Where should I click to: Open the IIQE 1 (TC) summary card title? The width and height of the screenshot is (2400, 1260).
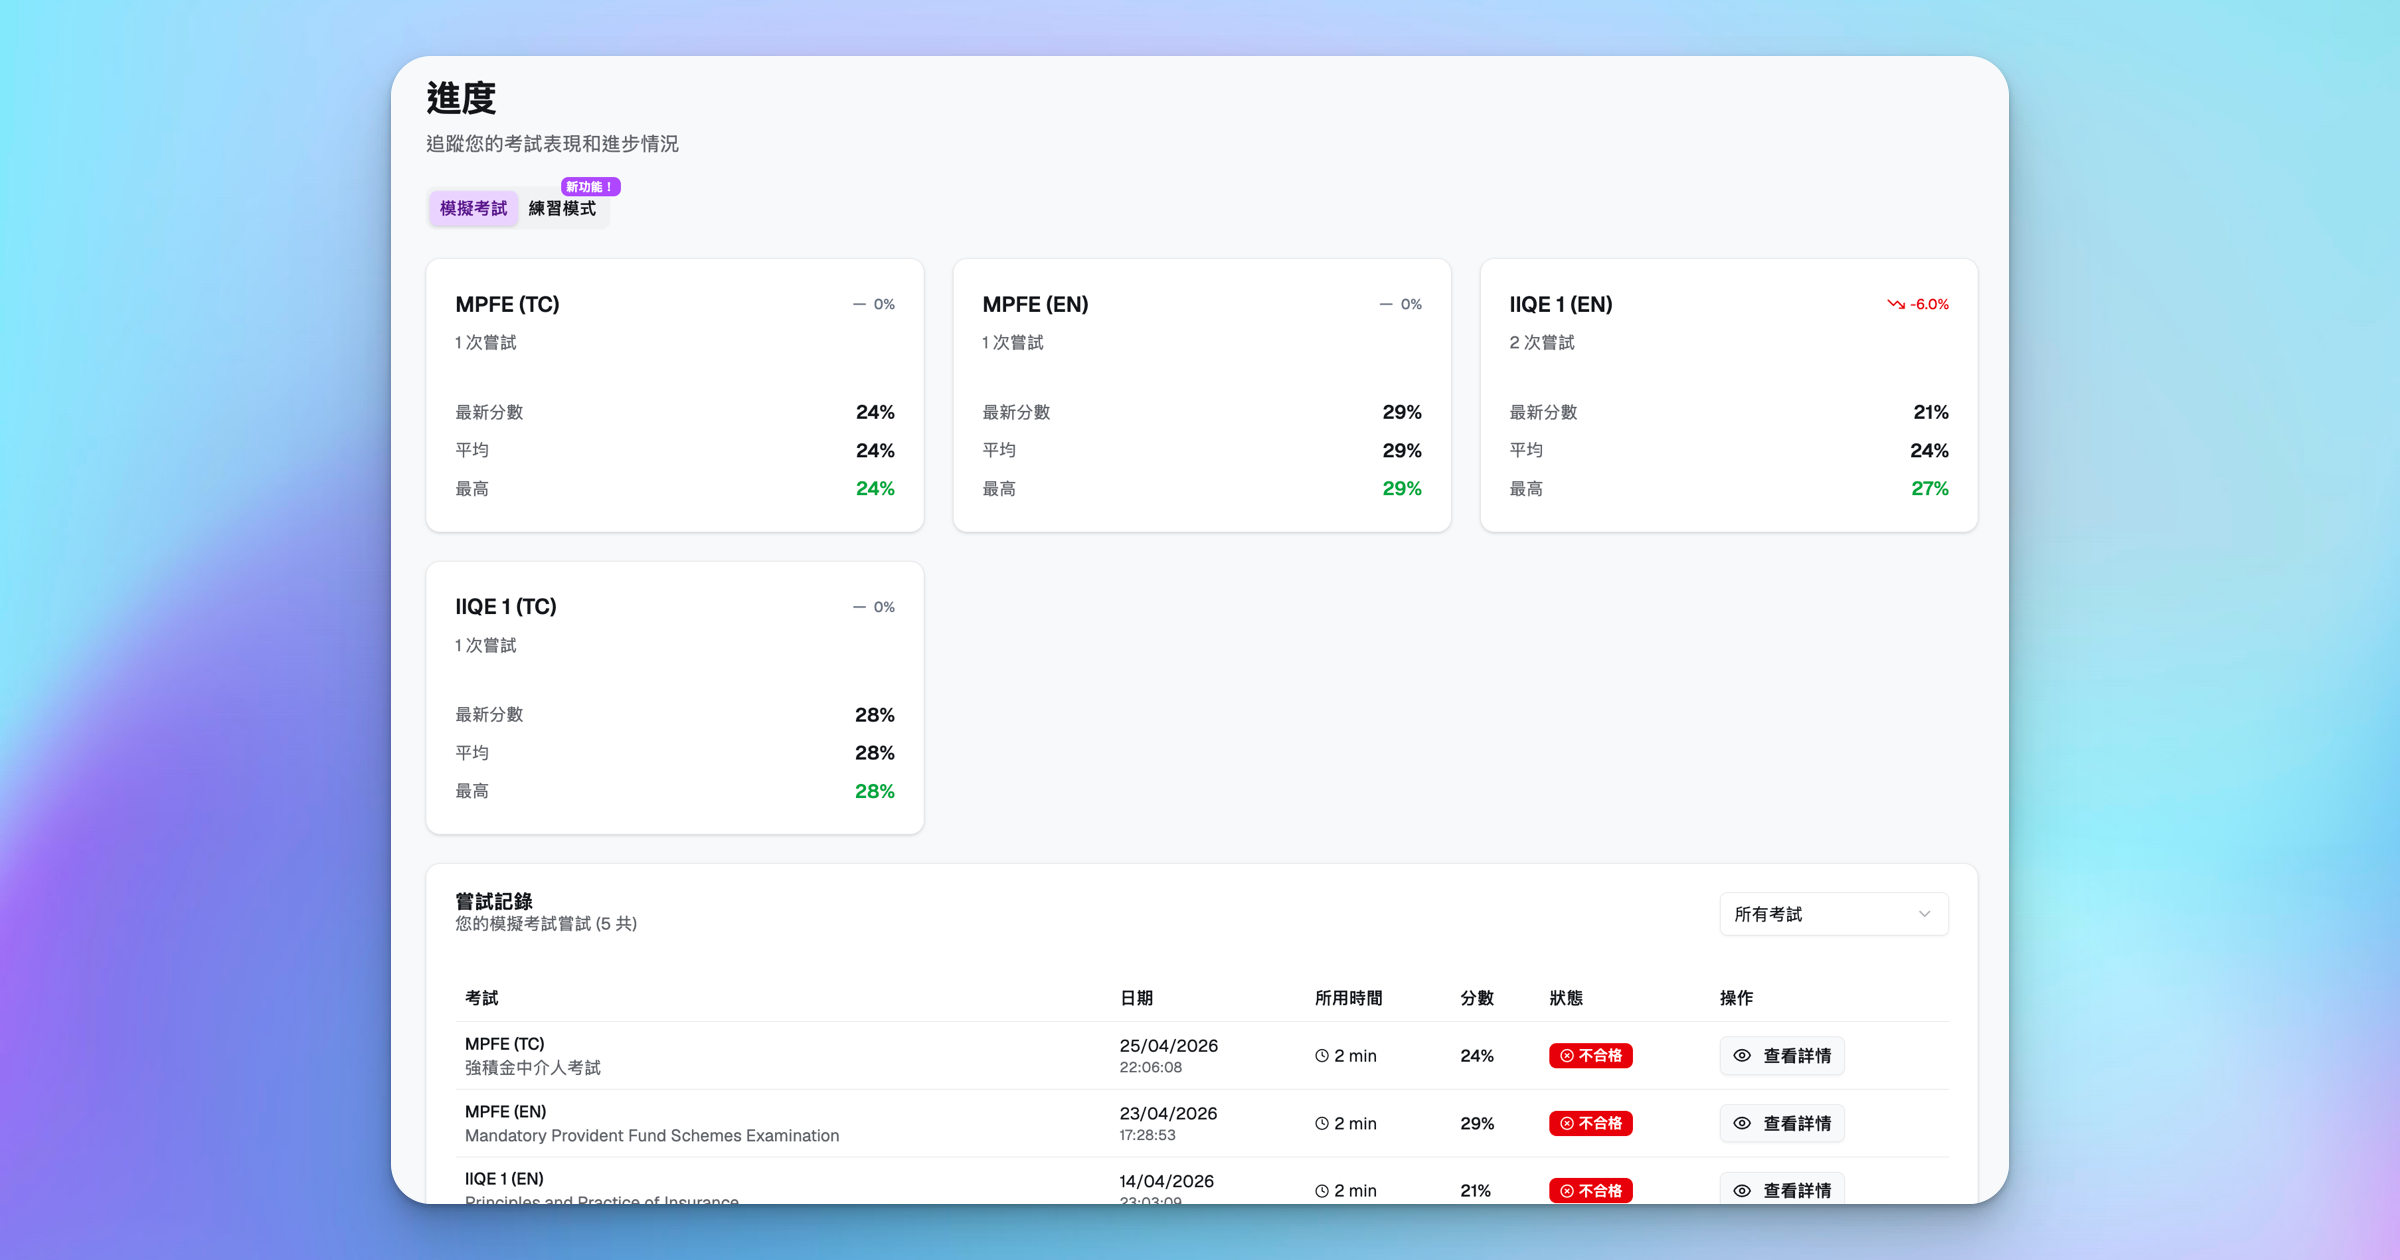coord(506,607)
